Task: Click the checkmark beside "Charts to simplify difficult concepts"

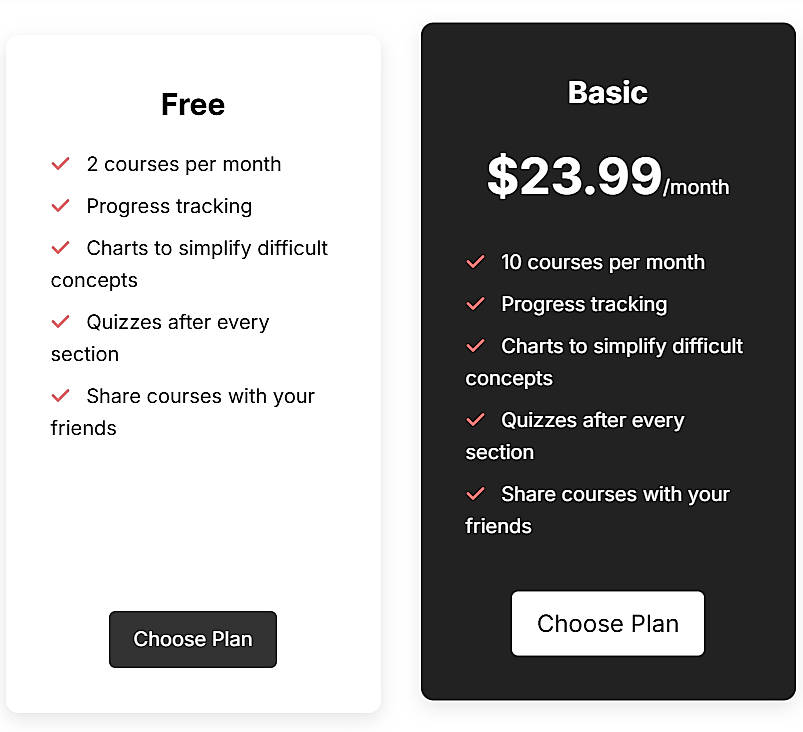Action: click(61, 248)
